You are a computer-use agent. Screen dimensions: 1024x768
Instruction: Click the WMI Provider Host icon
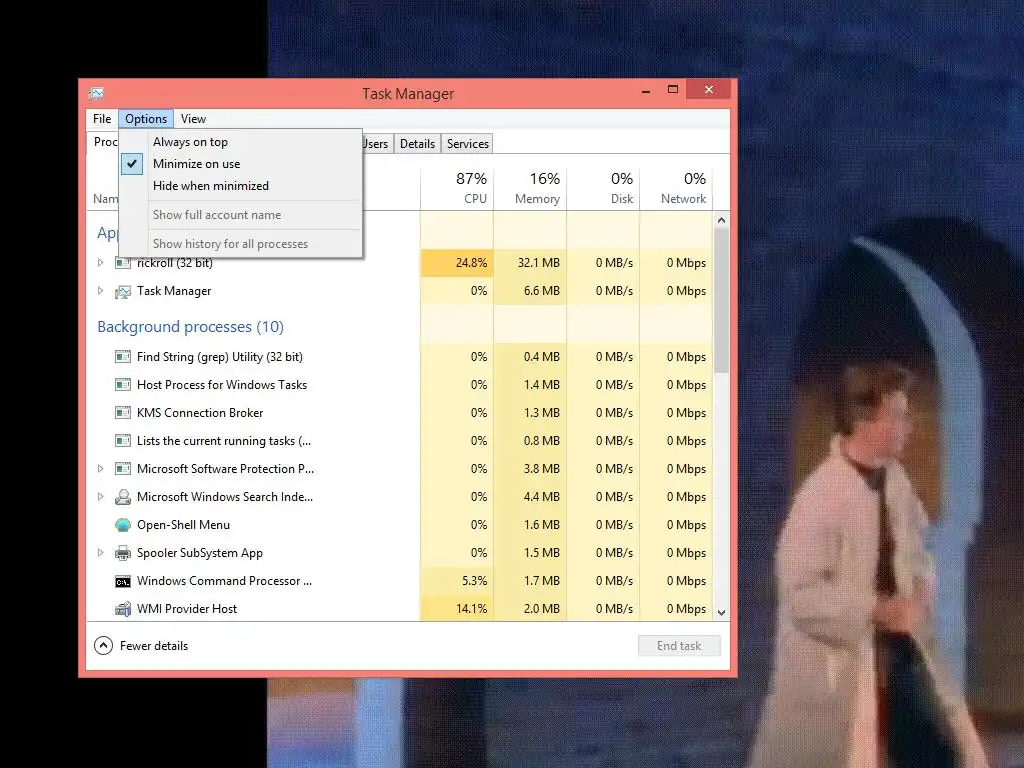123,609
